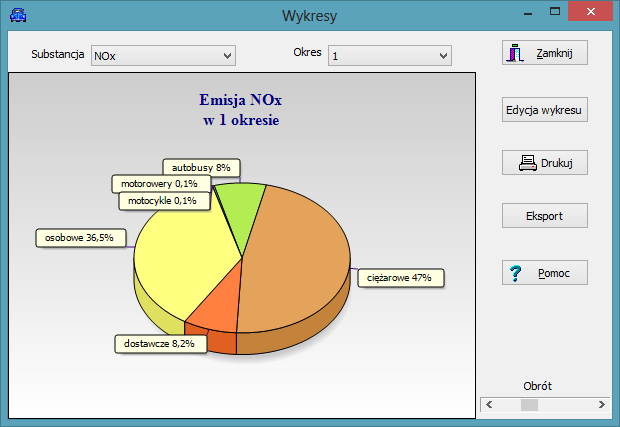
Task: Maximize the Wykresy window
Action: [555, 12]
